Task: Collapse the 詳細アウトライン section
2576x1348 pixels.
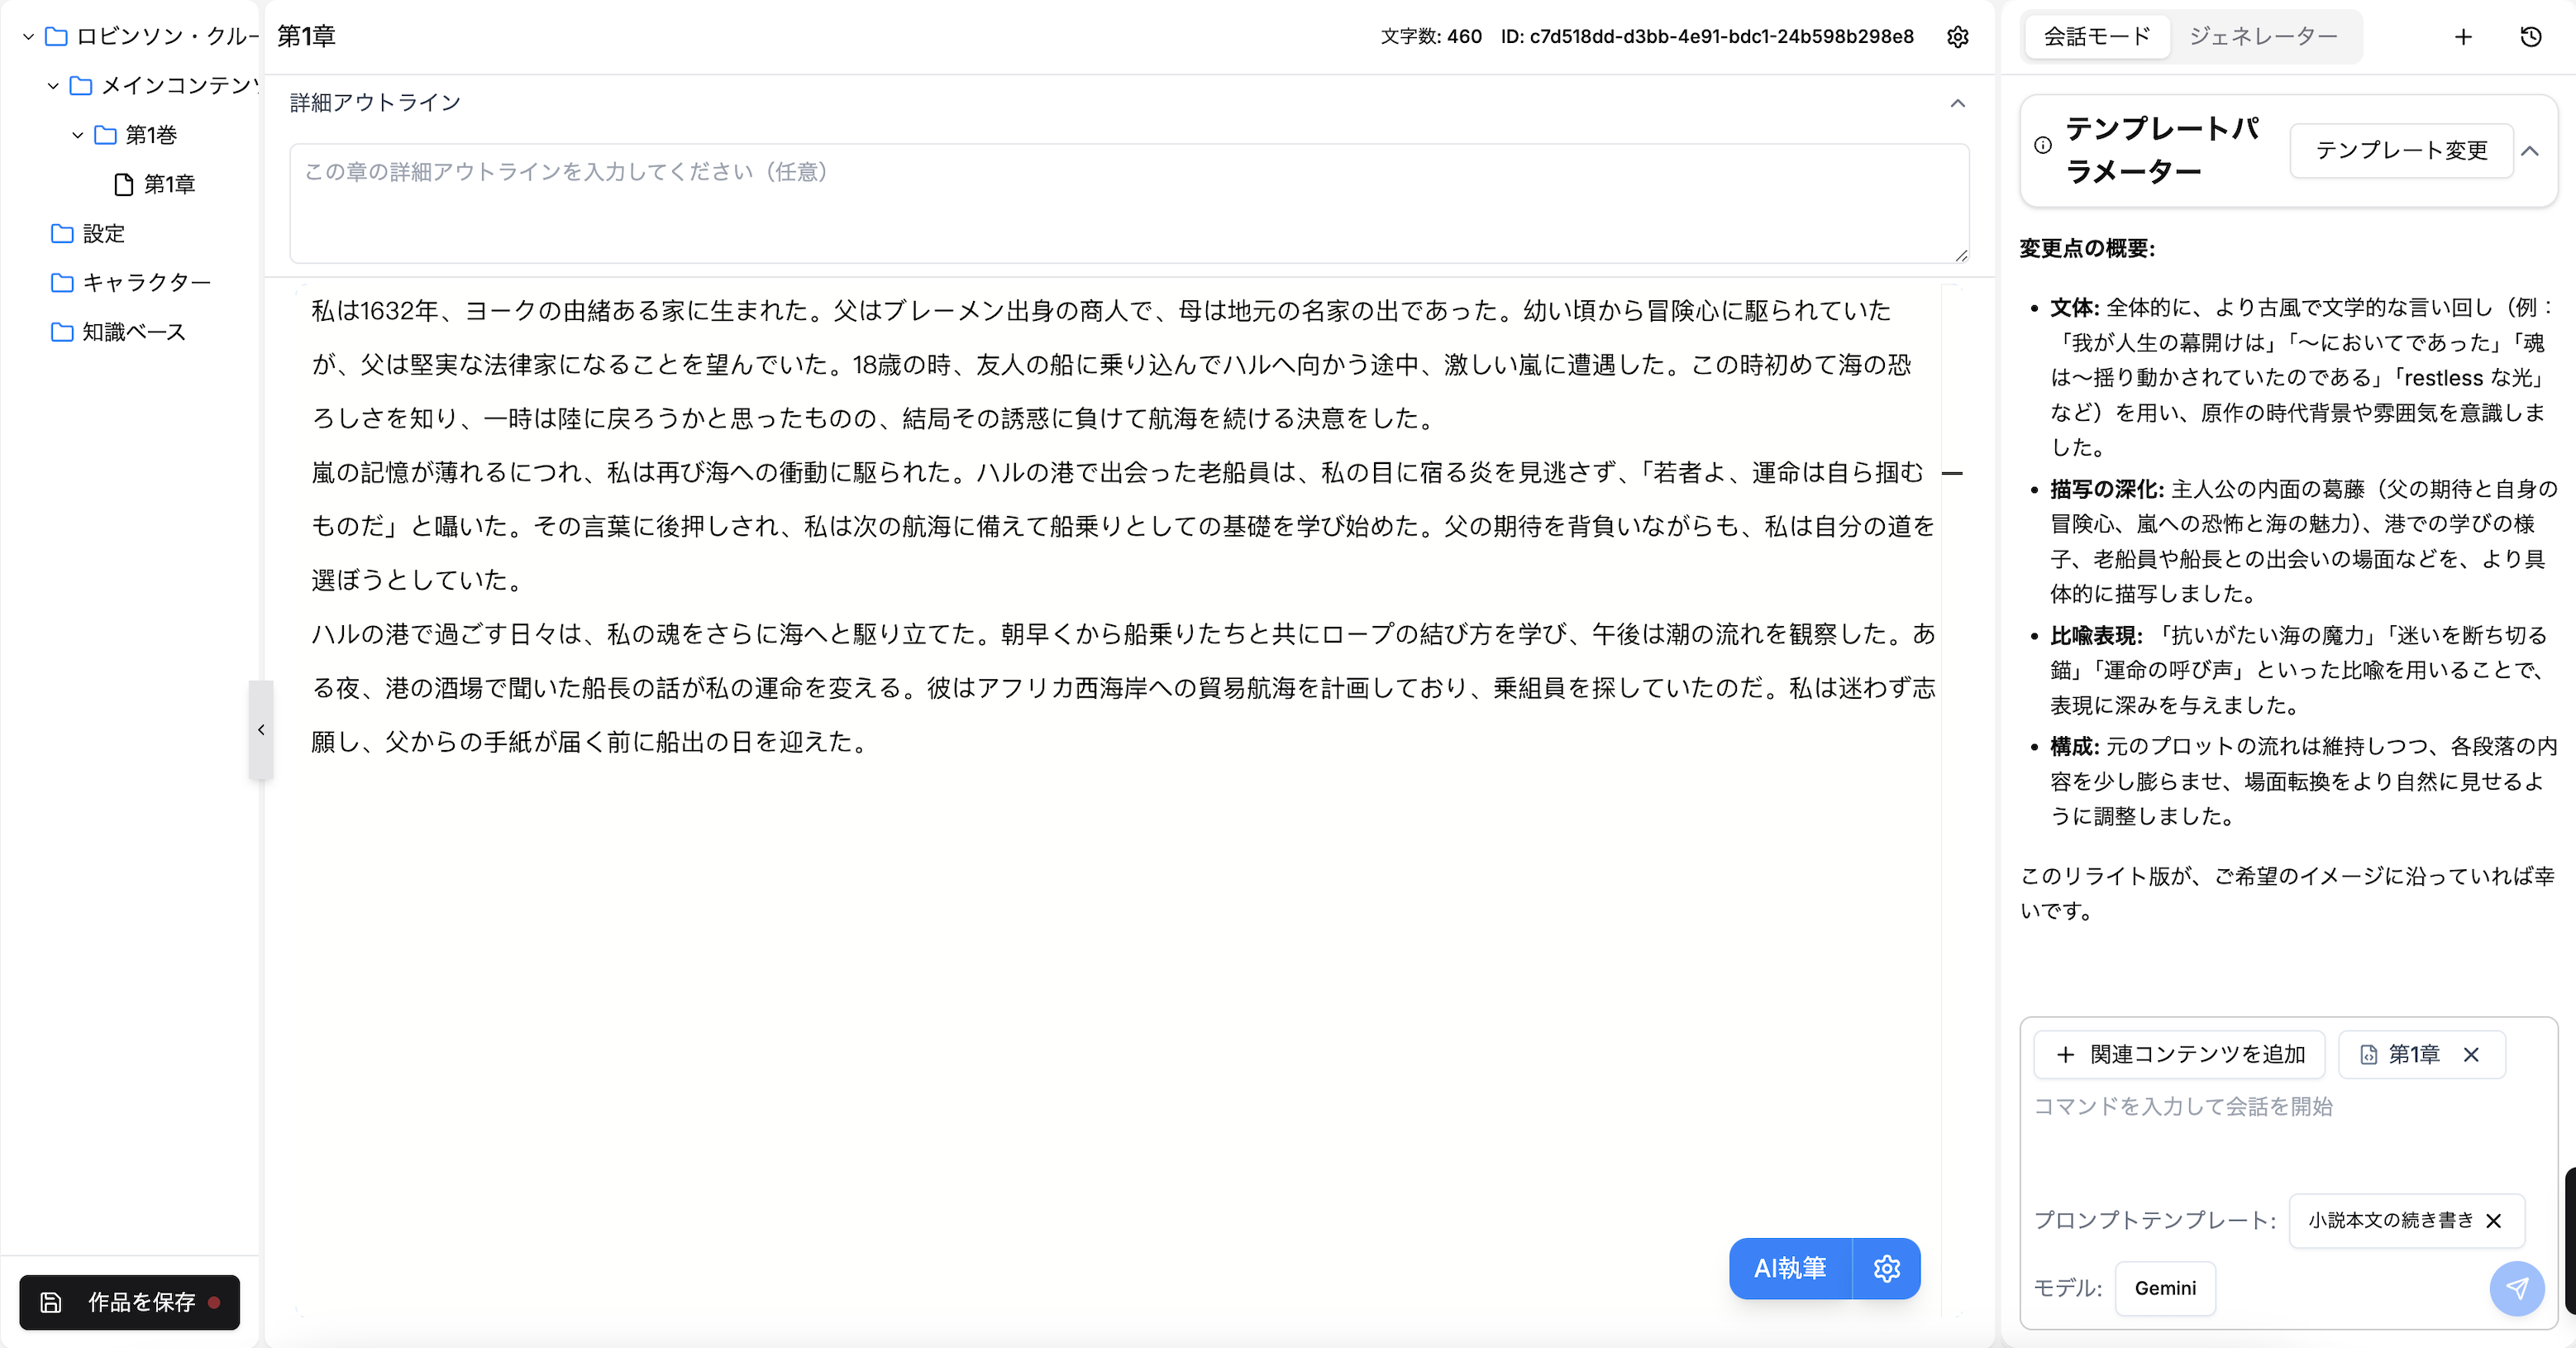Action: [x=1957, y=103]
